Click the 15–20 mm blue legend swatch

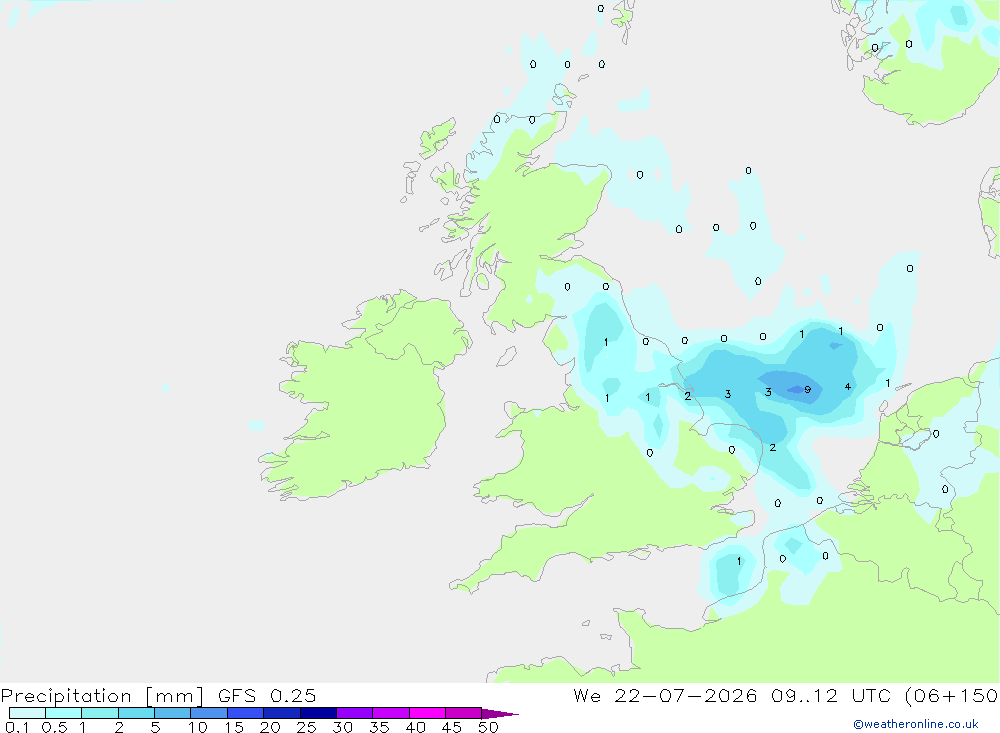(246, 713)
